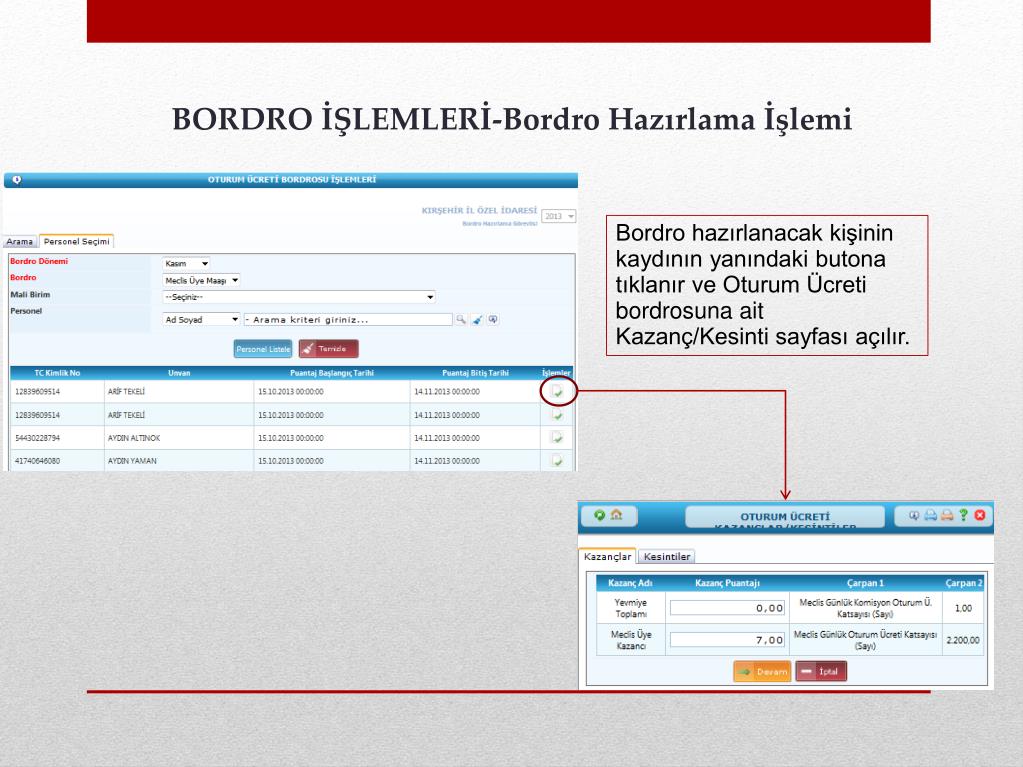Click speech-bubble icon in Kazançlar window toolbar
Image resolution: width=1023 pixels, height=767 pixels.
[914, 515]
